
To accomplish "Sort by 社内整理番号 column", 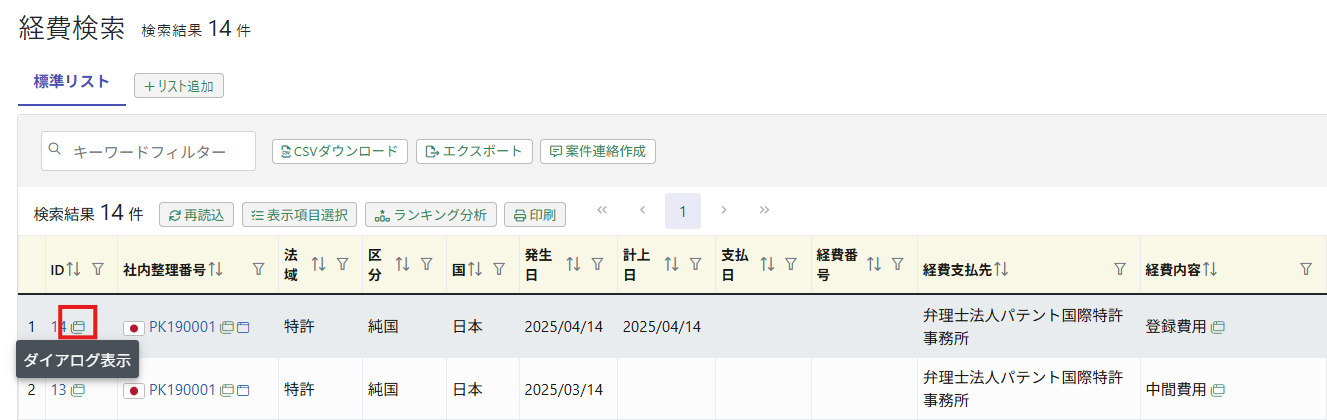I will point(216,269).
